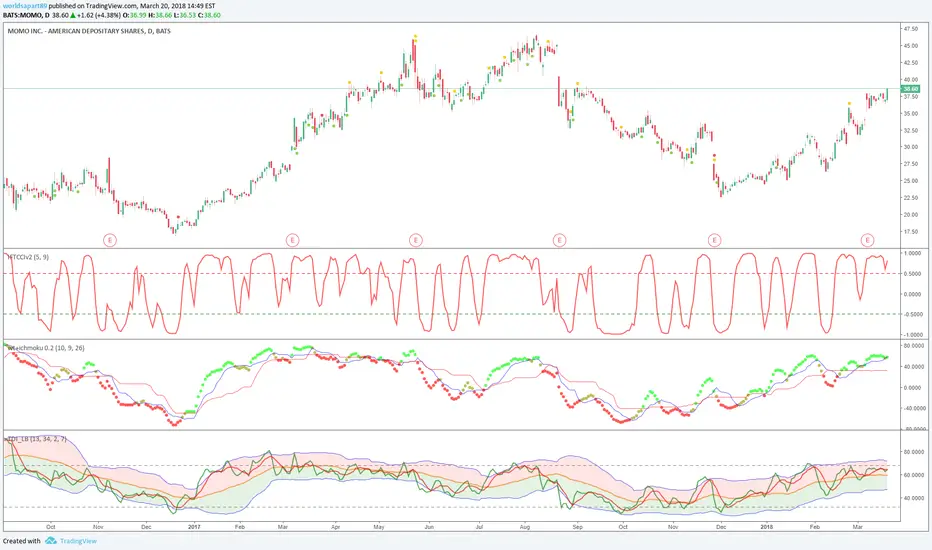Click the 42.50 price axis label

[x=910, y=62]
